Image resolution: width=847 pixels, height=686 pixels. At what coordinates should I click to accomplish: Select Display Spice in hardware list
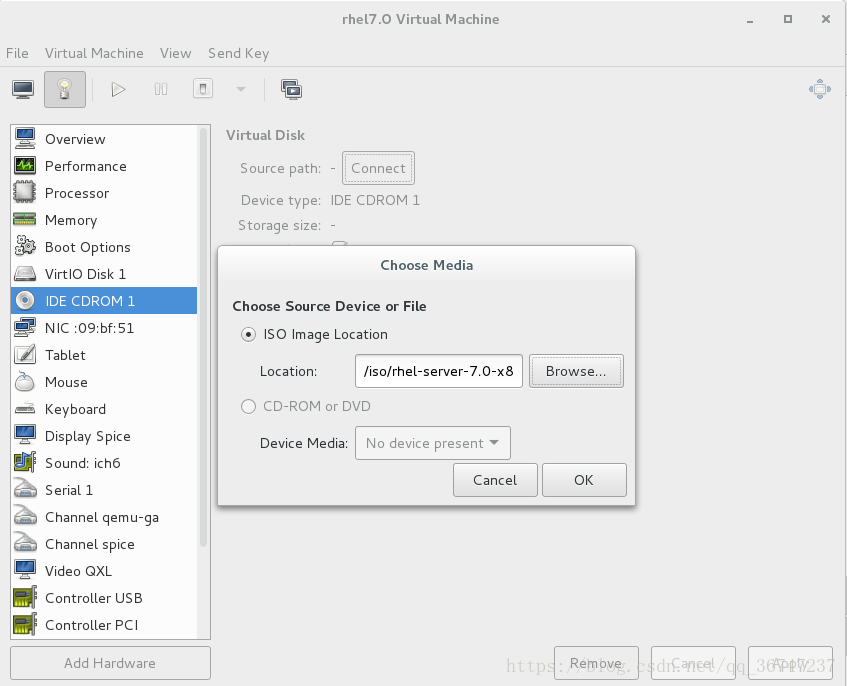point(104,436)
